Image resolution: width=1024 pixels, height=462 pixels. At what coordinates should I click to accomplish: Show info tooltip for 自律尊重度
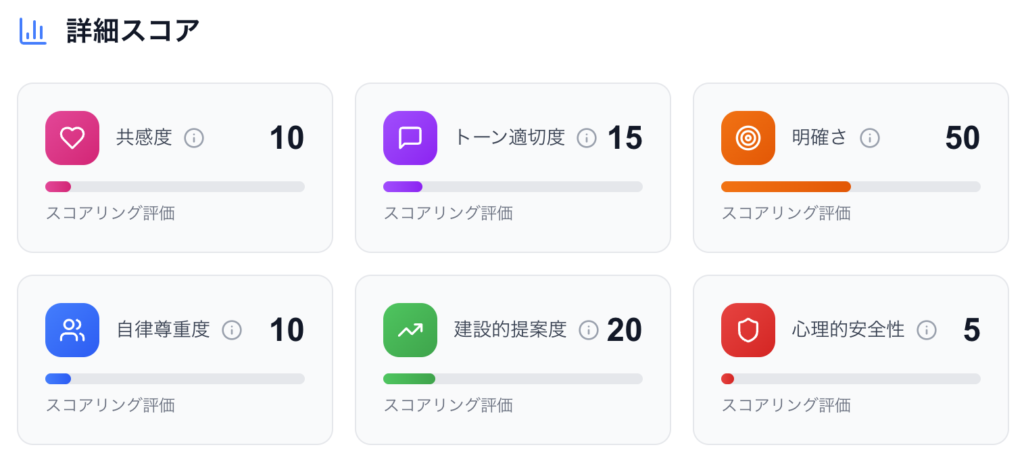click(232, 330)
